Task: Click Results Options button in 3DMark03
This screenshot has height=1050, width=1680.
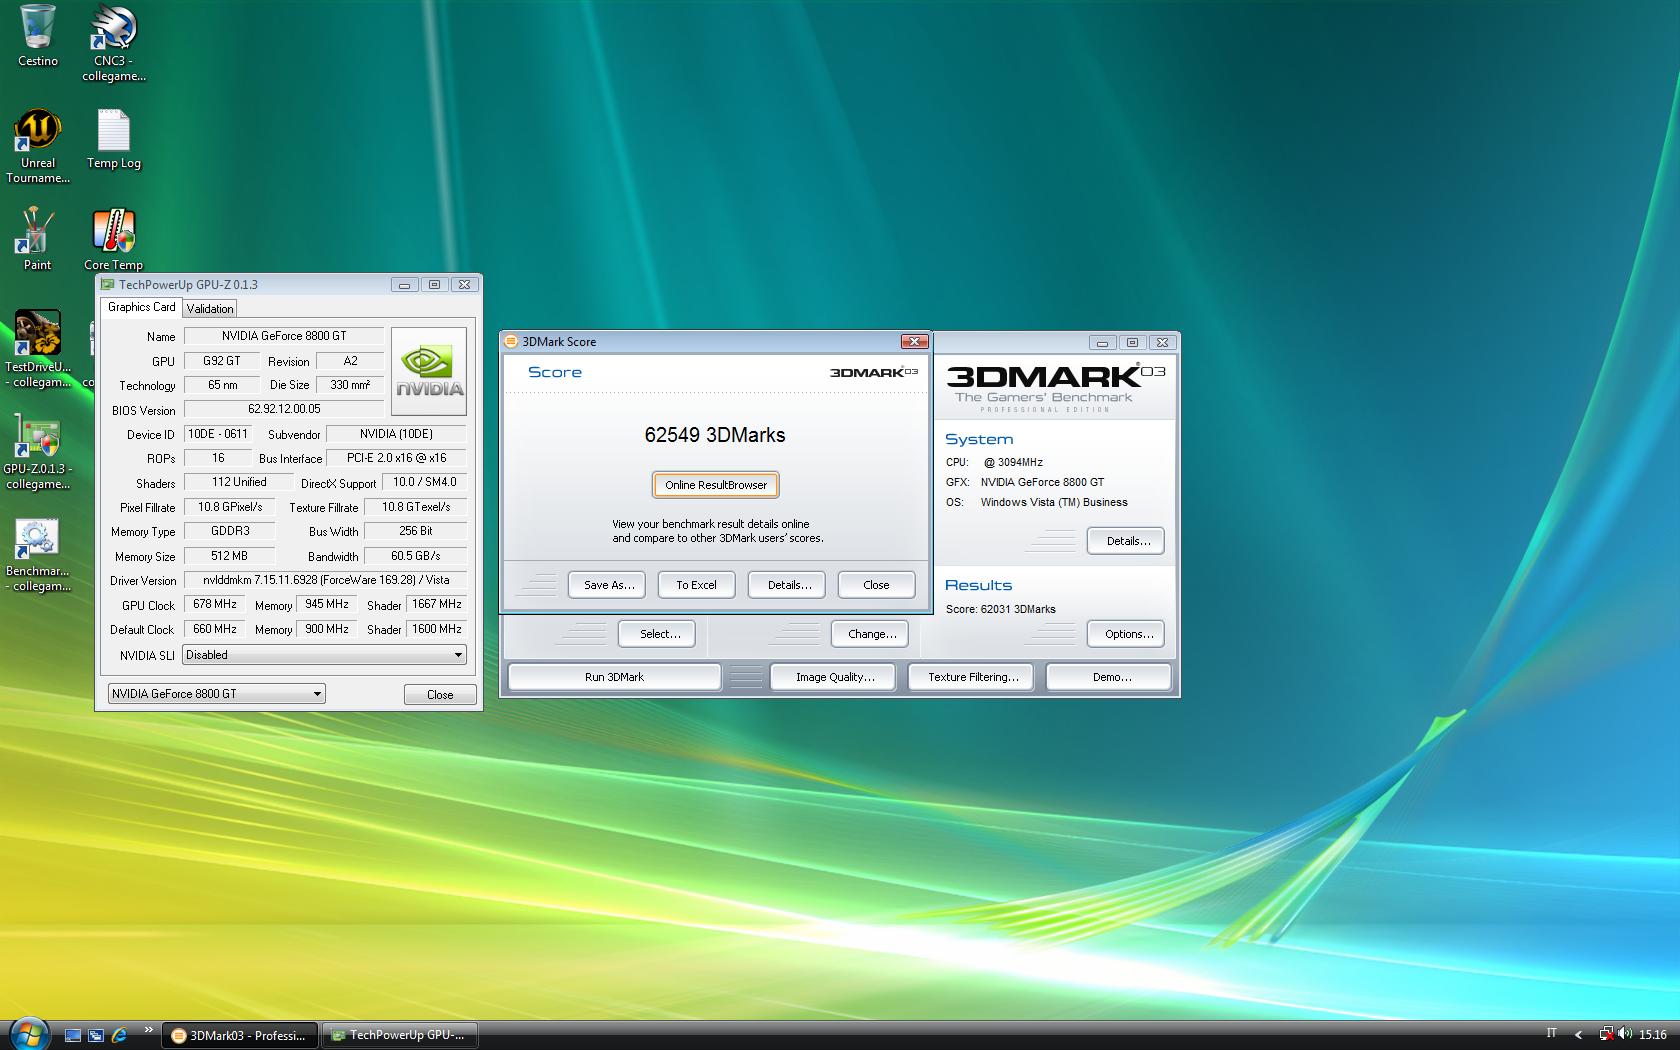Action: pyautogui.click(x=1126, y=634)
